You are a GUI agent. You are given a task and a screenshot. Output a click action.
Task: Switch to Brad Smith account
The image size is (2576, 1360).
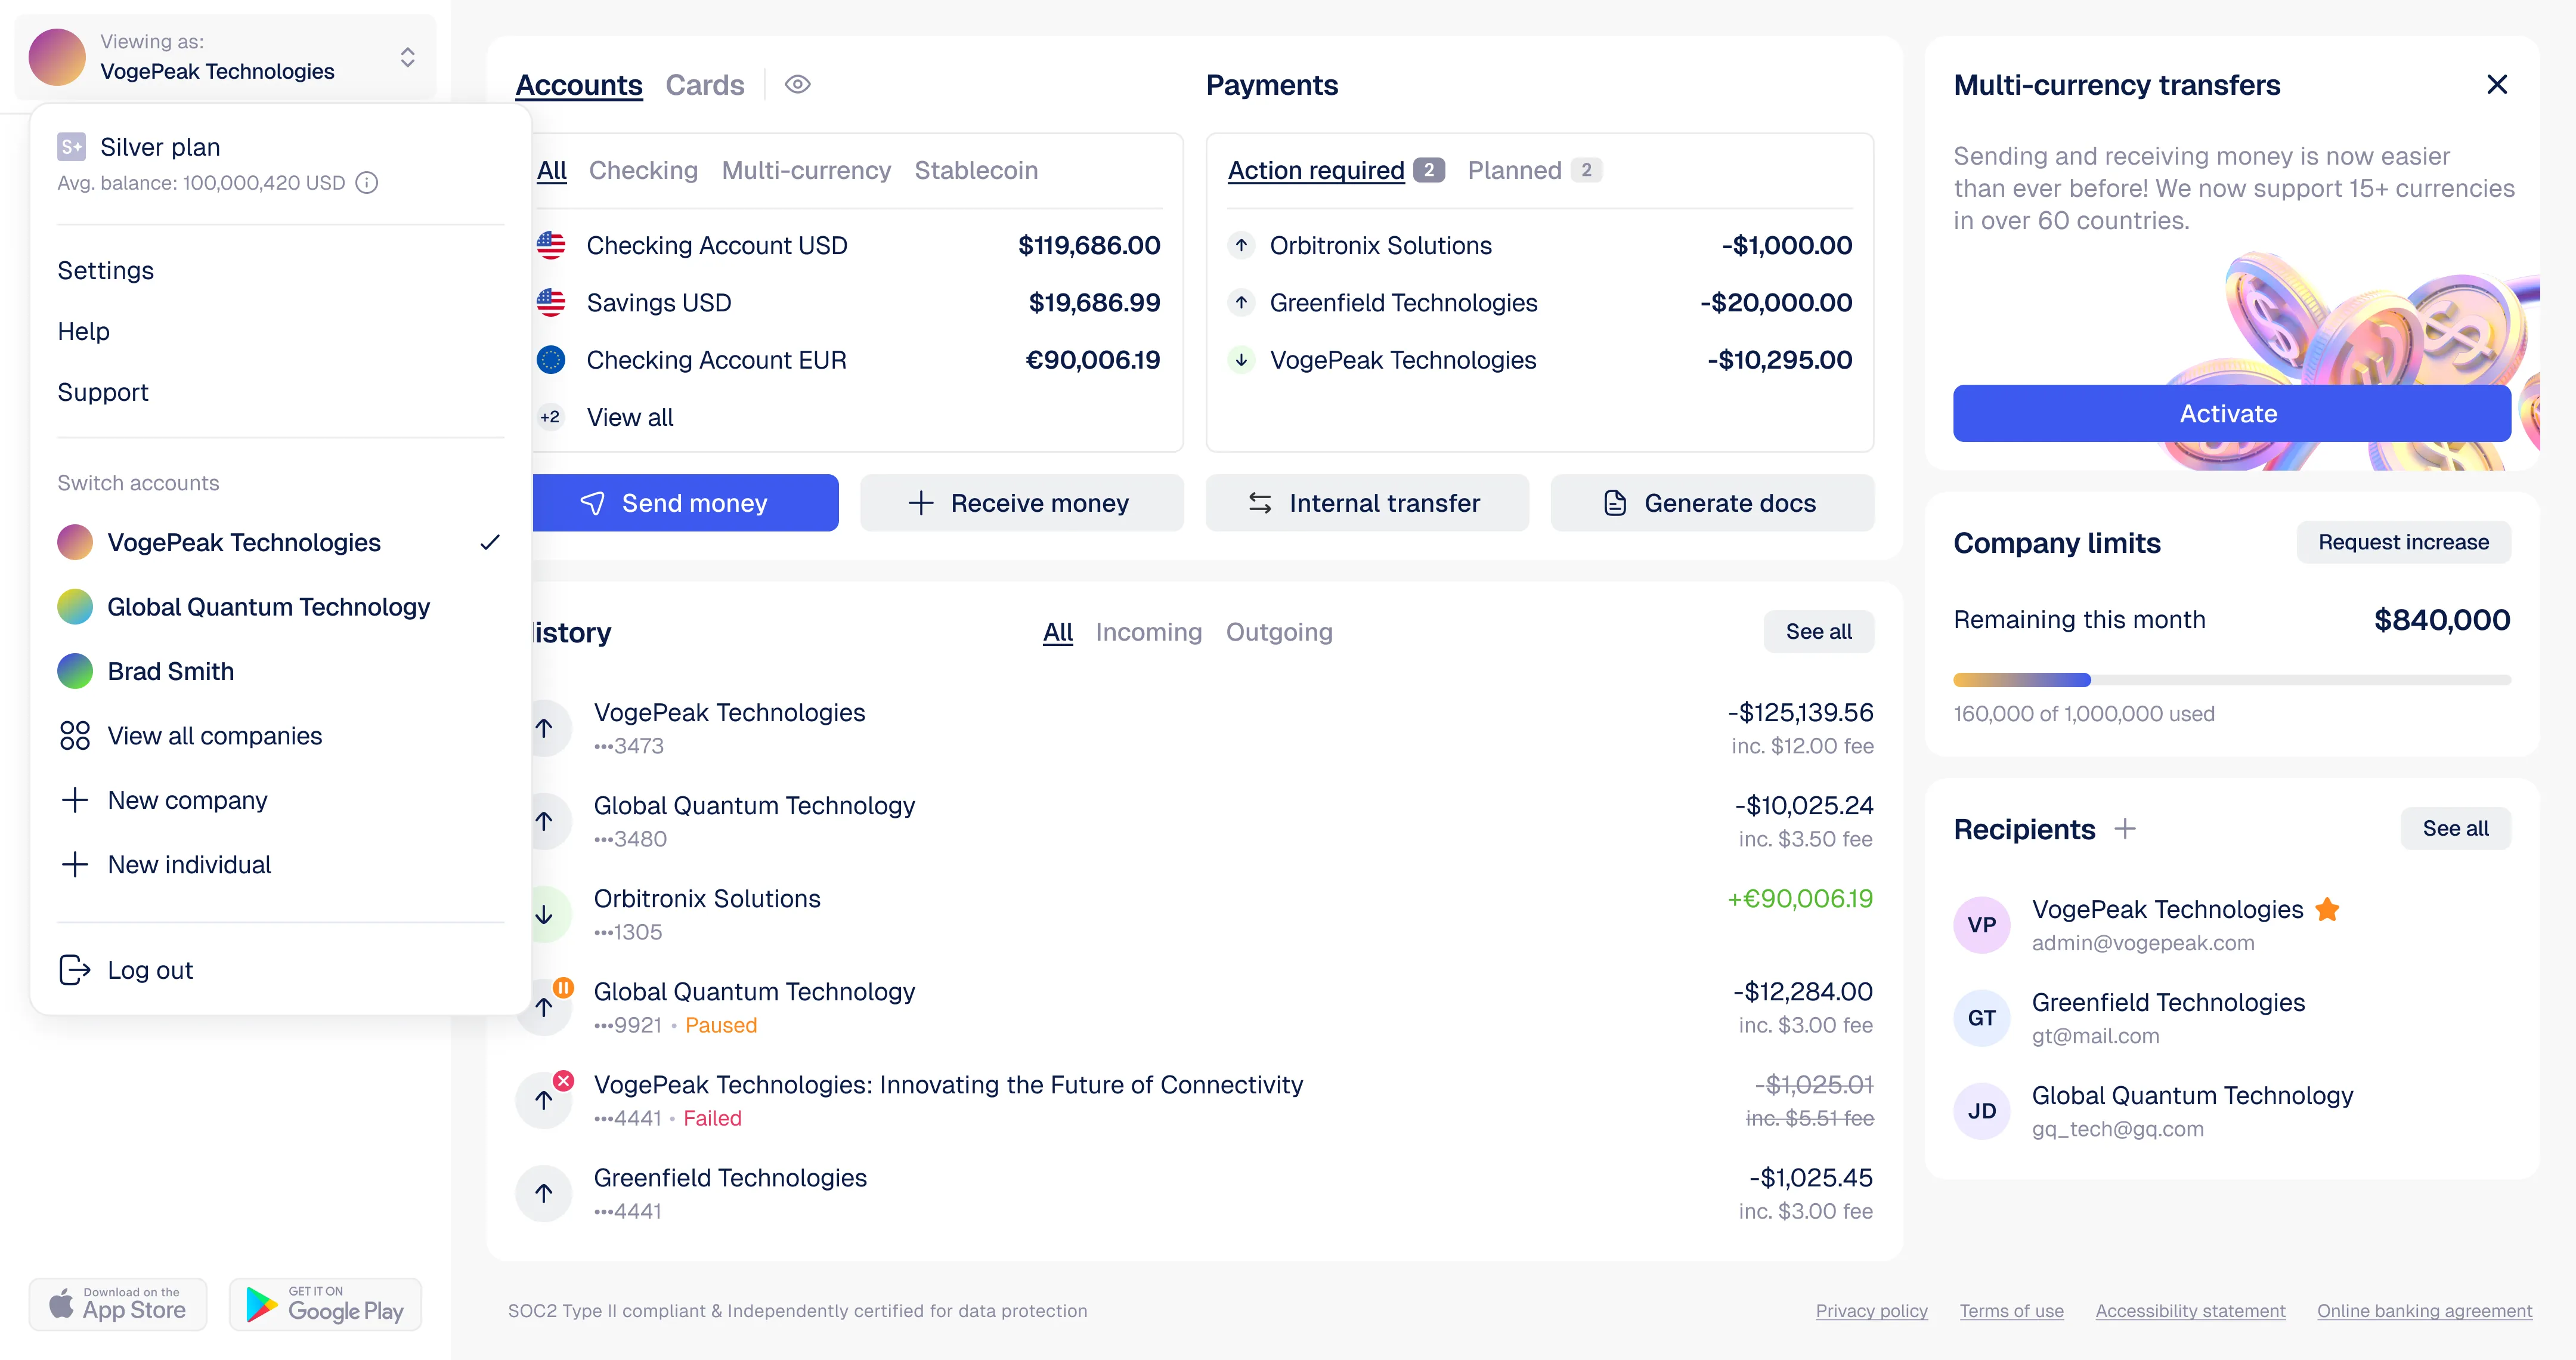click(x=281, y=672)
